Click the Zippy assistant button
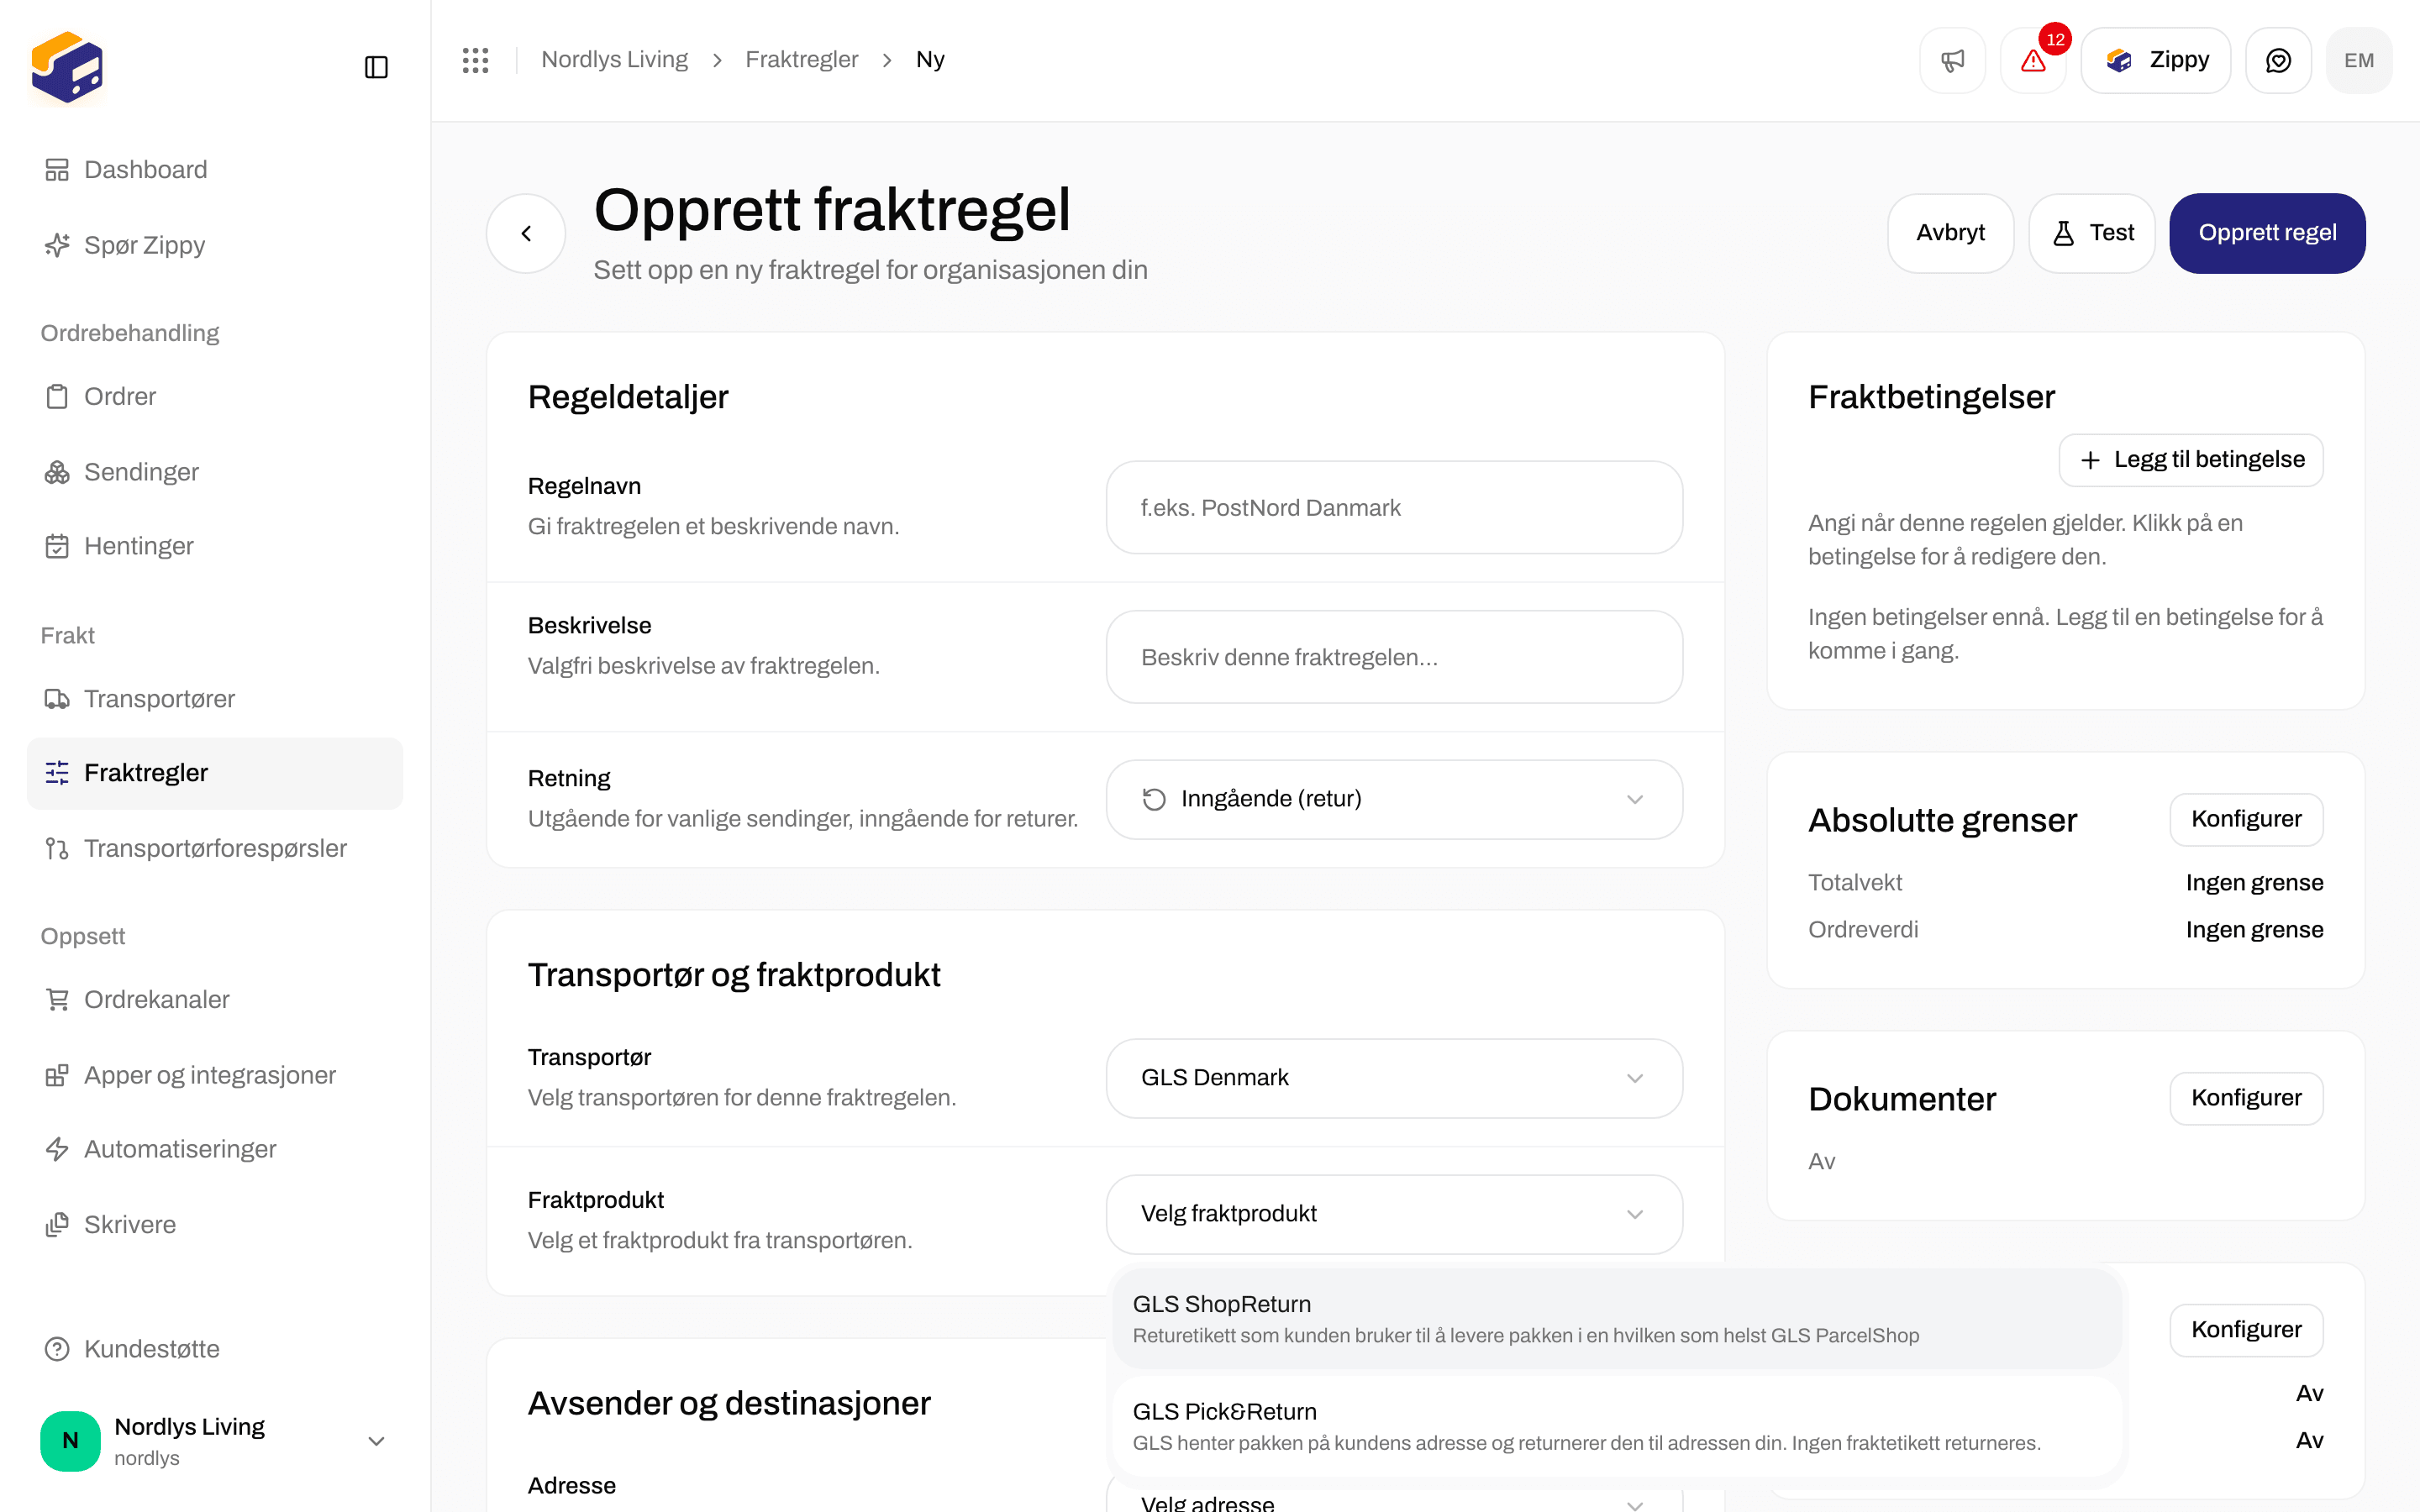 (2155, 60)
